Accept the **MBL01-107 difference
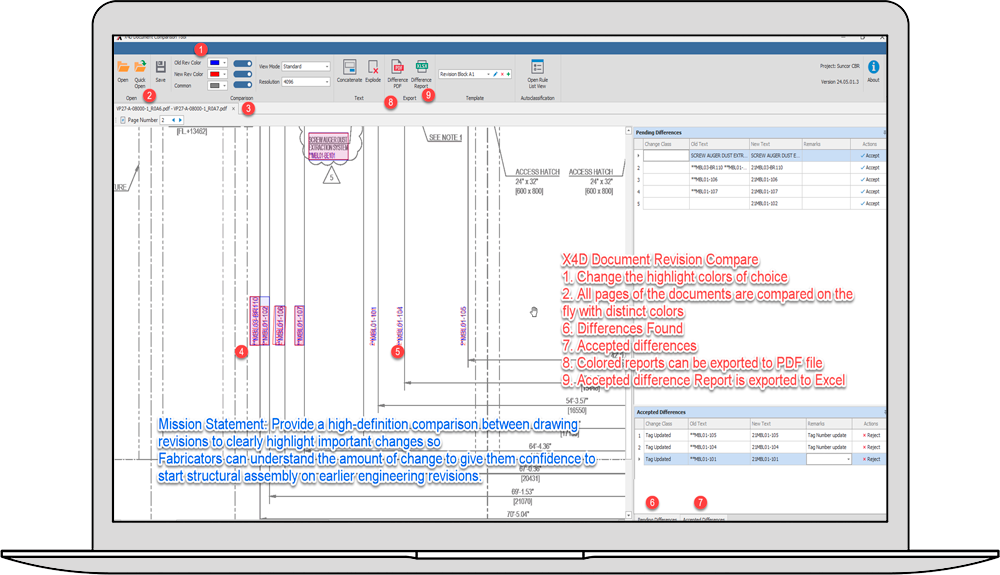 tap(869, 191)
